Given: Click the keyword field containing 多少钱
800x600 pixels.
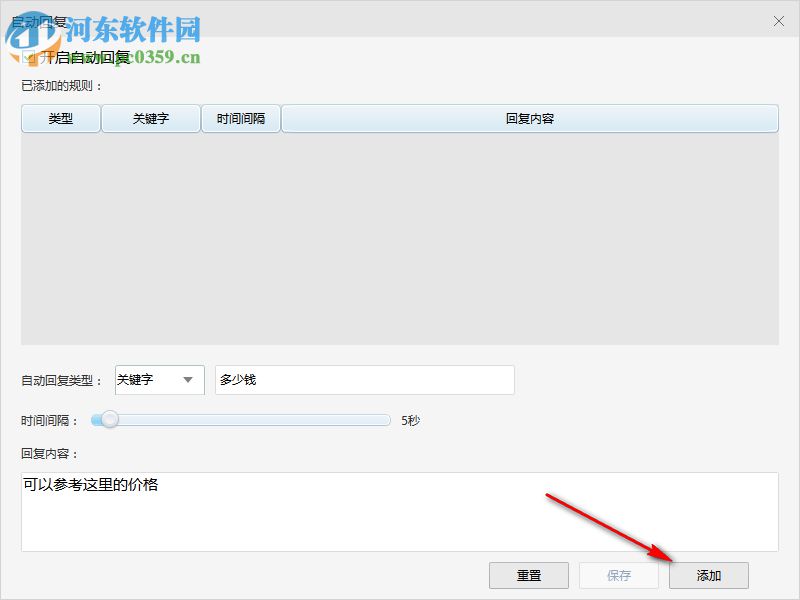Looking at the screenshot, I should (365, 380).
